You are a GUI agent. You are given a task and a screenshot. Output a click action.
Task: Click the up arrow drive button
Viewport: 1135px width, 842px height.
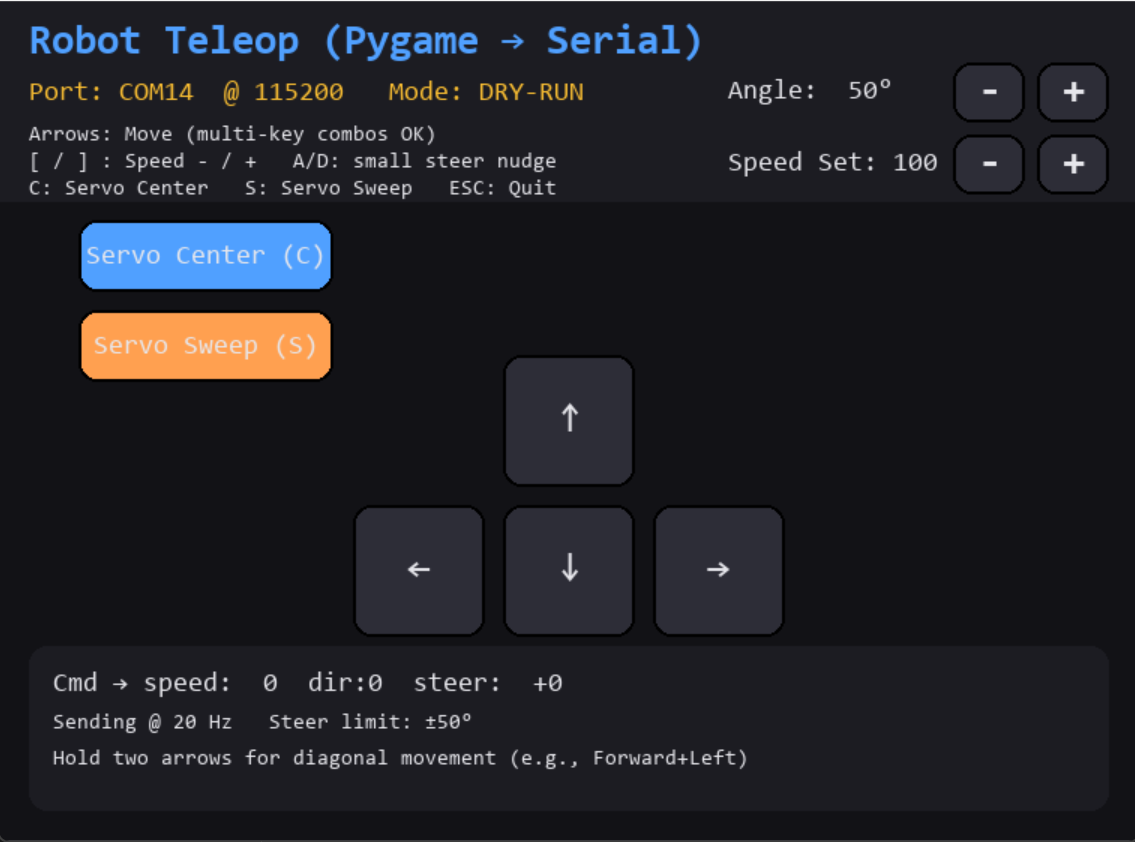click(569, 421)
